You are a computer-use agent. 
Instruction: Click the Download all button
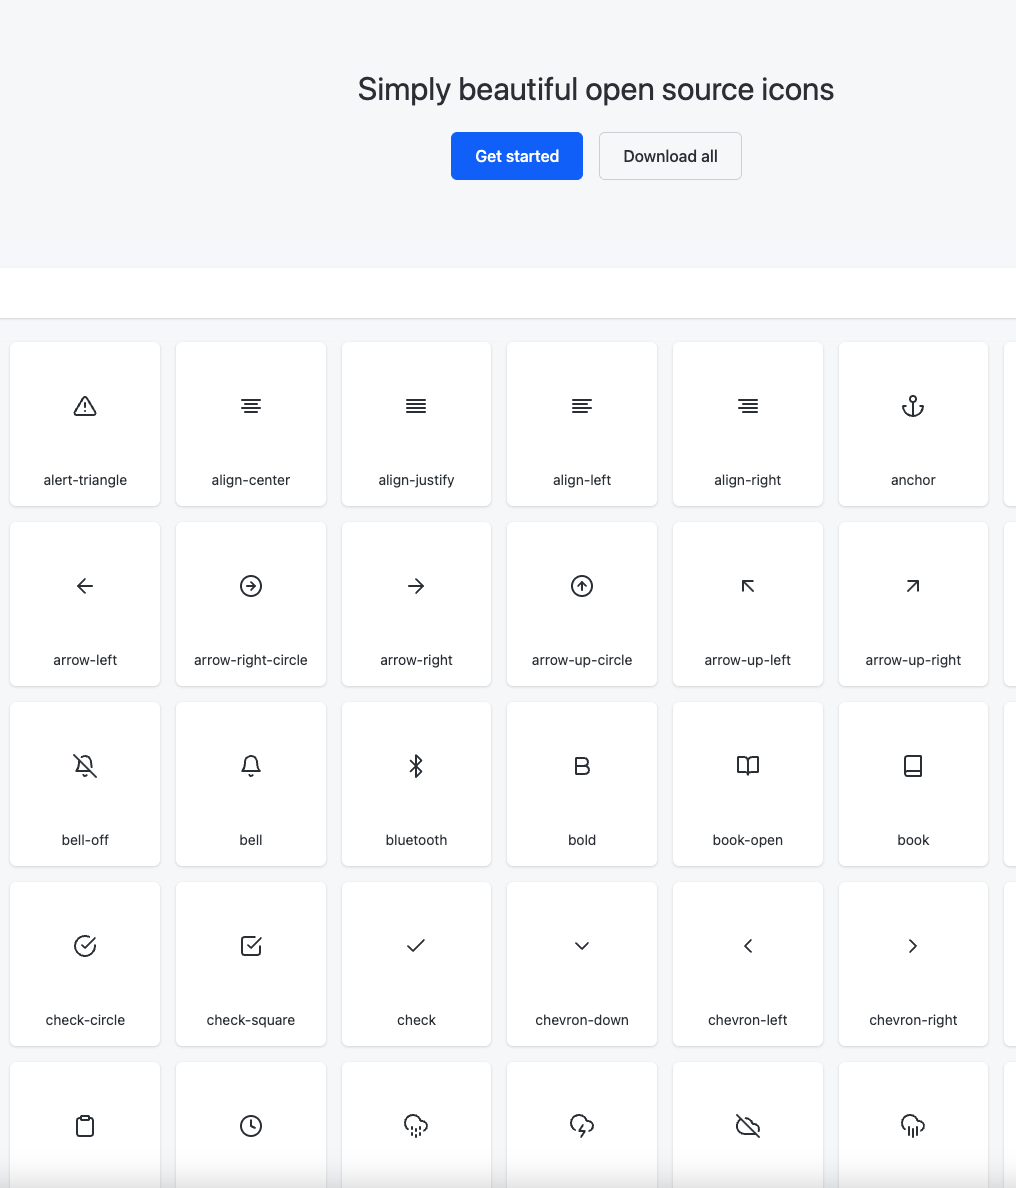(670, 156)
